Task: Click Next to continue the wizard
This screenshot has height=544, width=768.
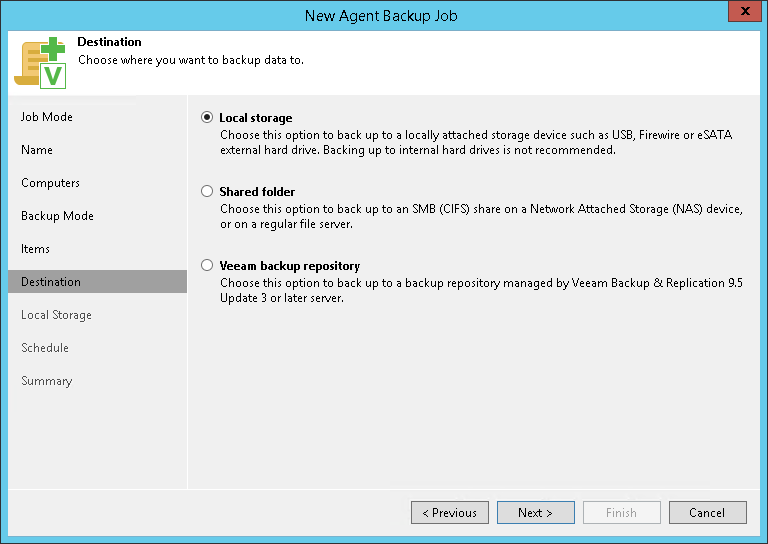Action: [535, 513]
